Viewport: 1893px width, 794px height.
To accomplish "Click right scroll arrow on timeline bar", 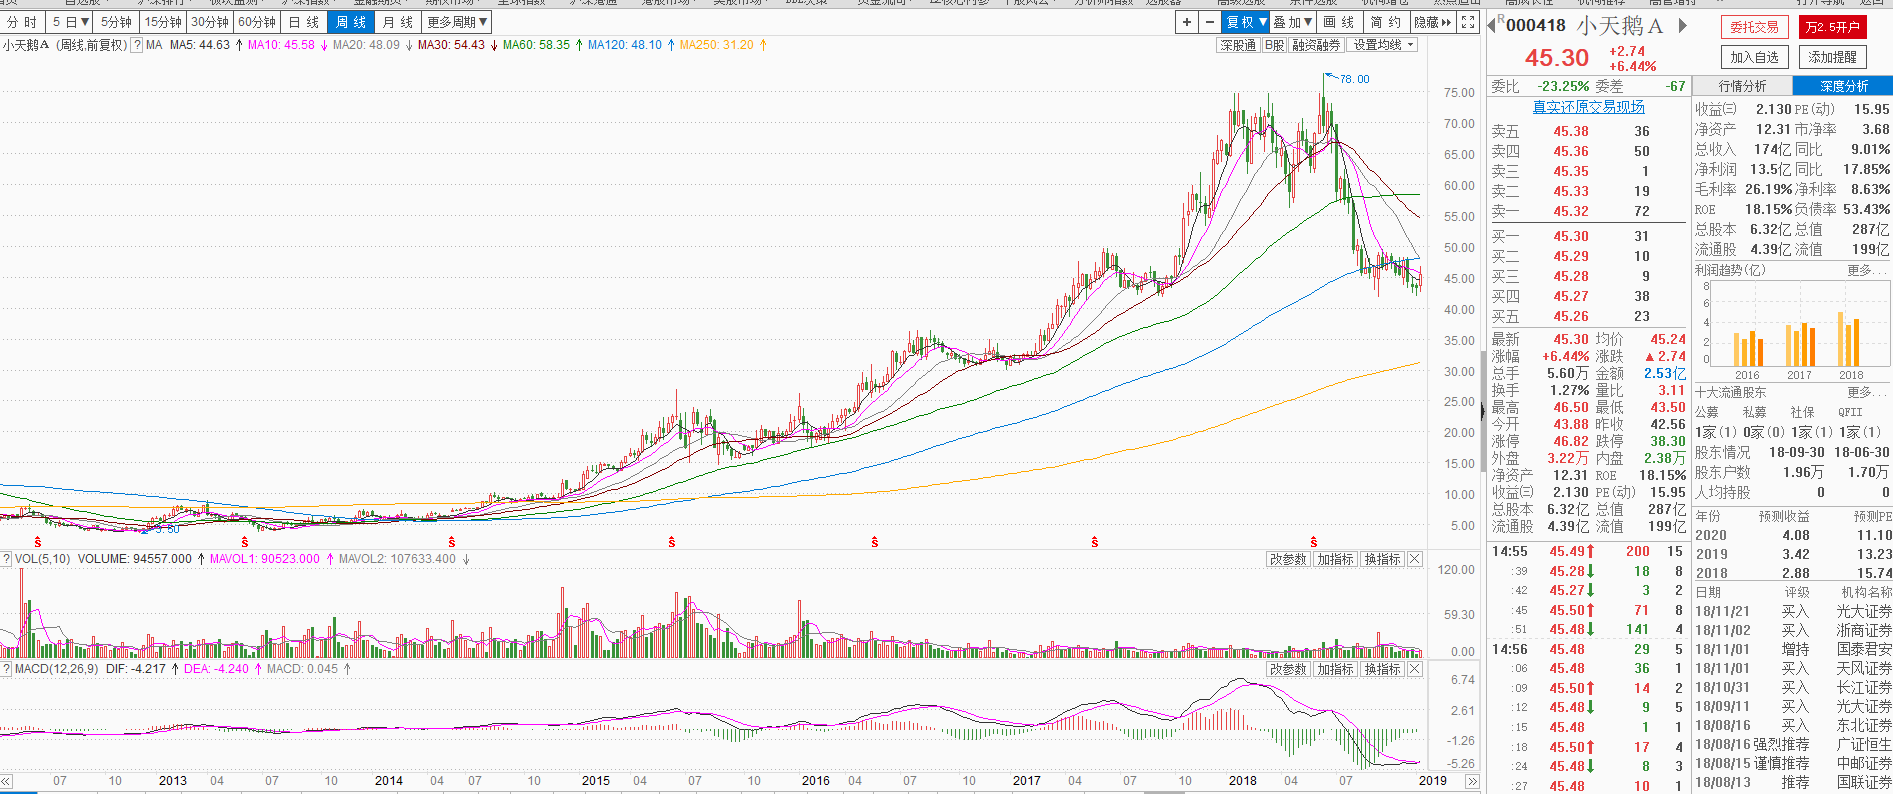I will (x=1473, y=781).
